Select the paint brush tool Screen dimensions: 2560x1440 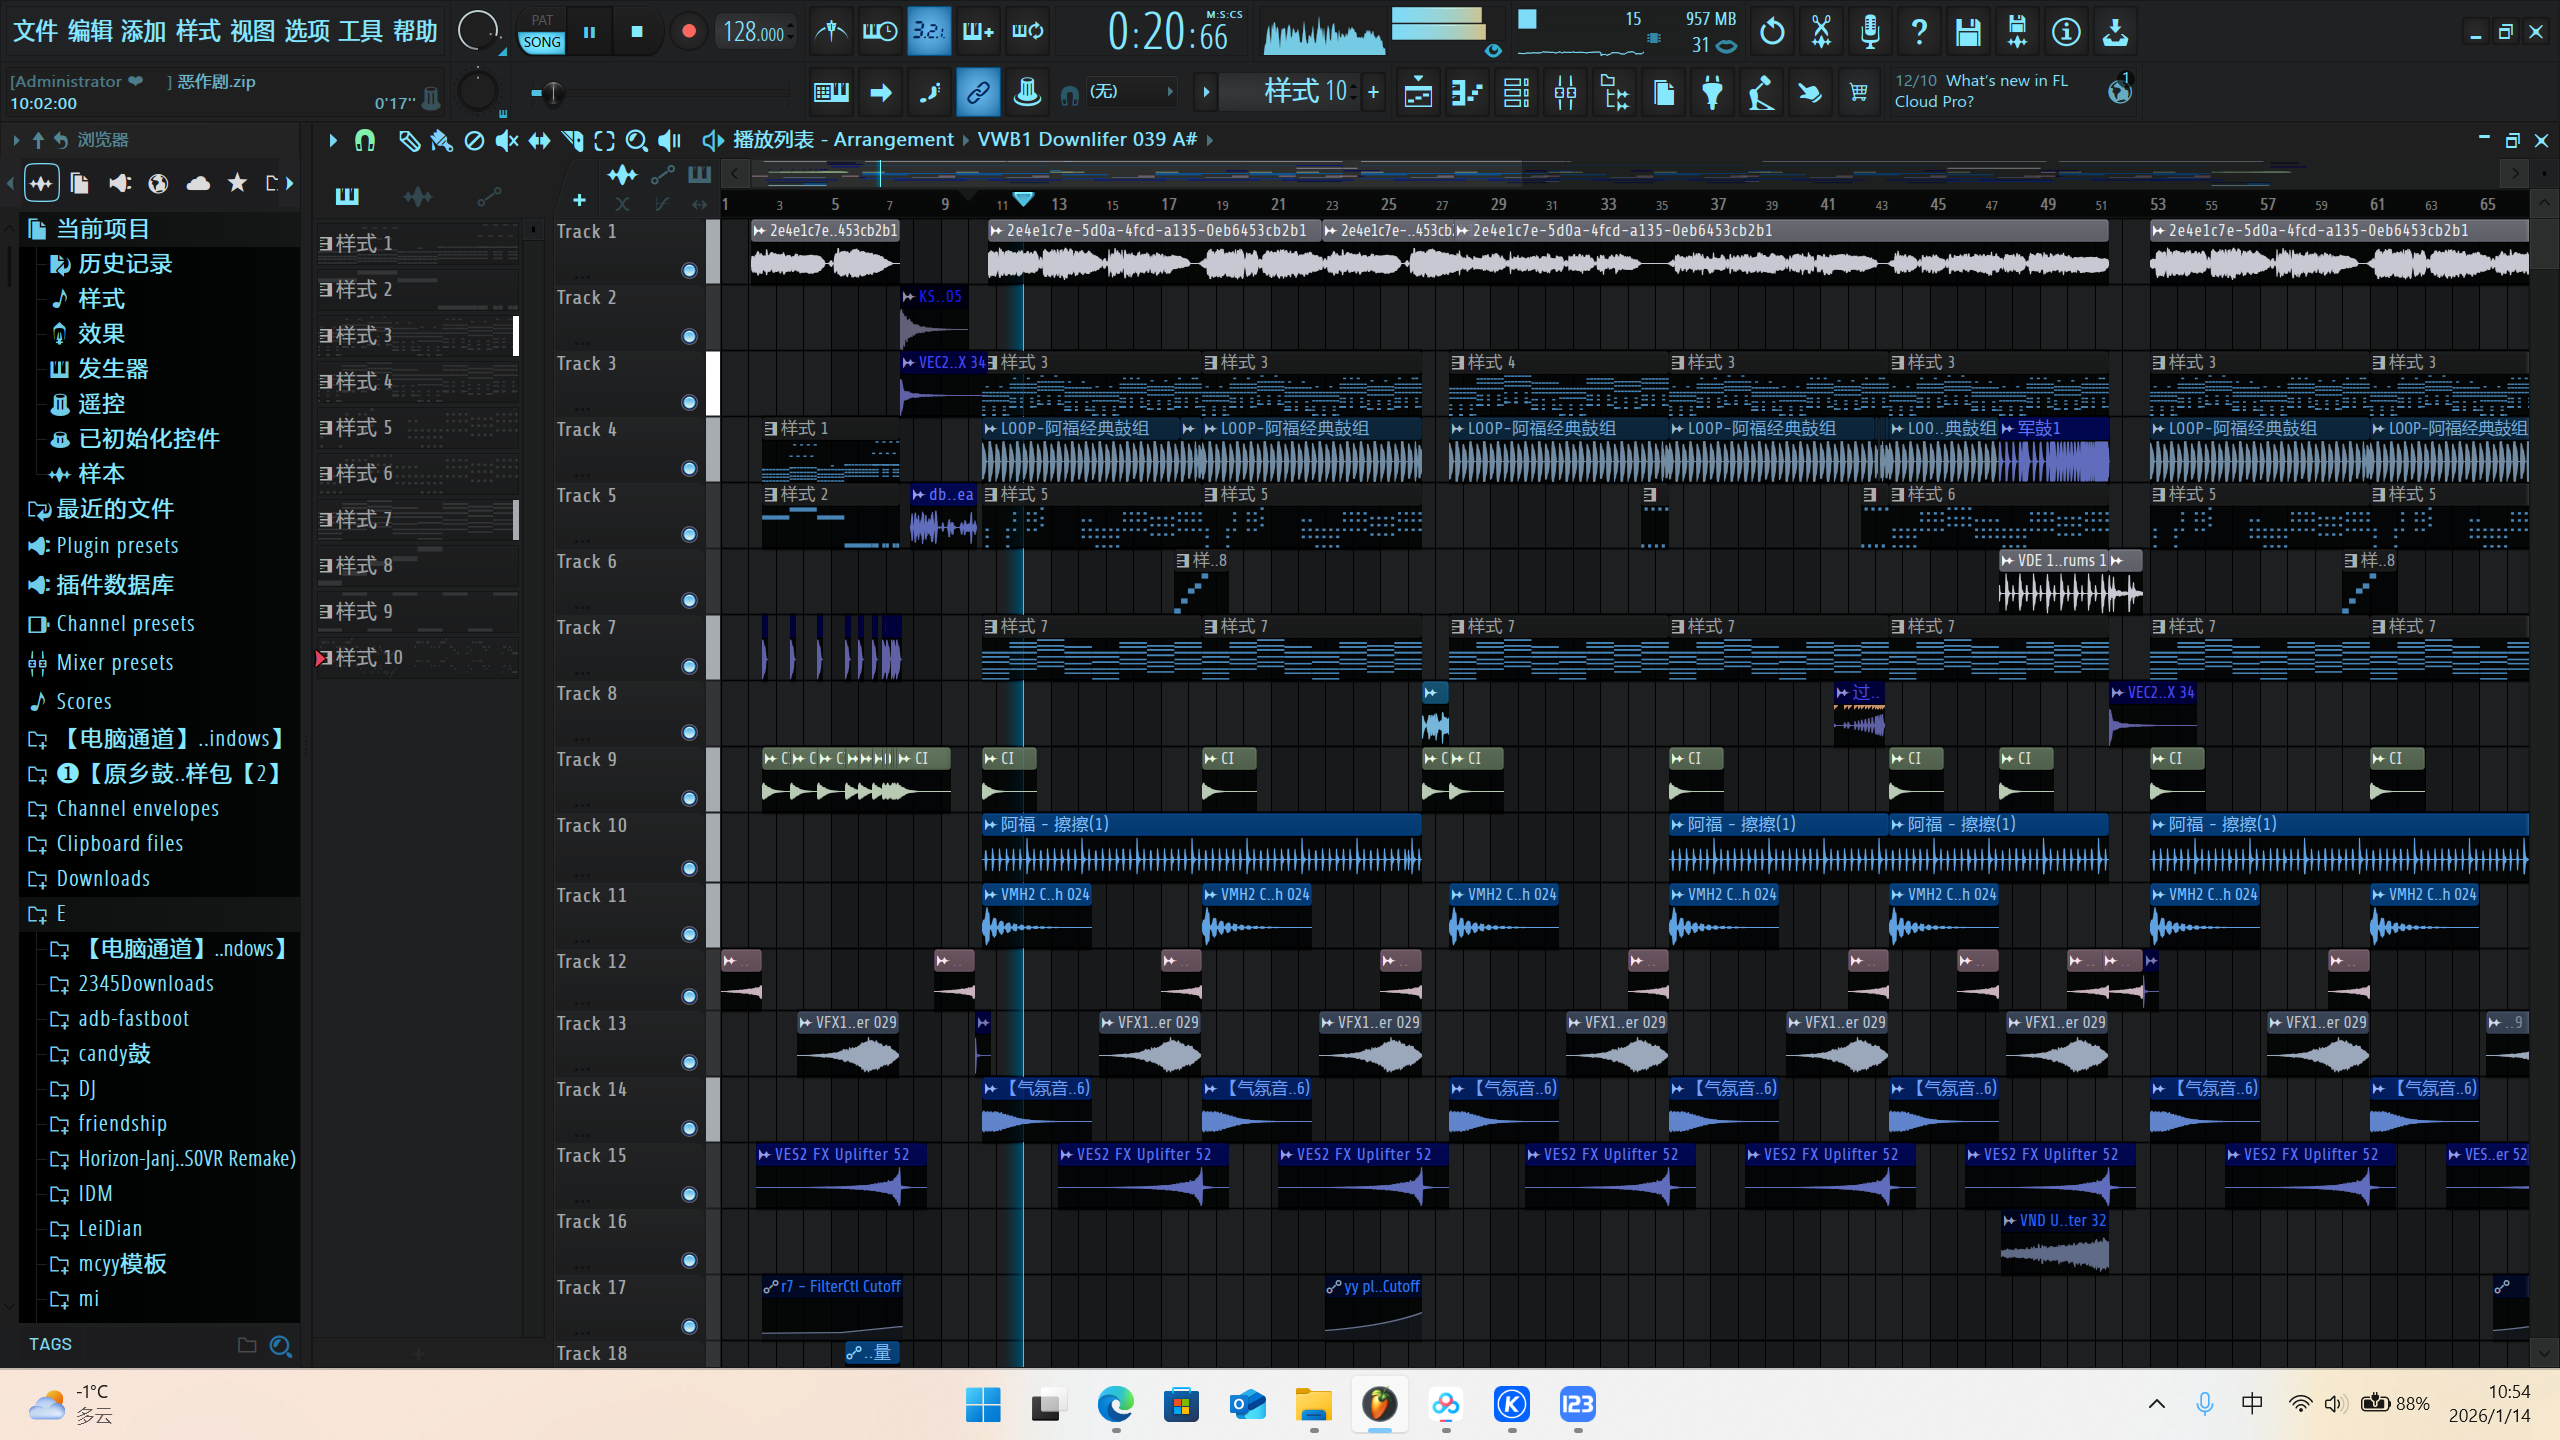click(441, 140)
